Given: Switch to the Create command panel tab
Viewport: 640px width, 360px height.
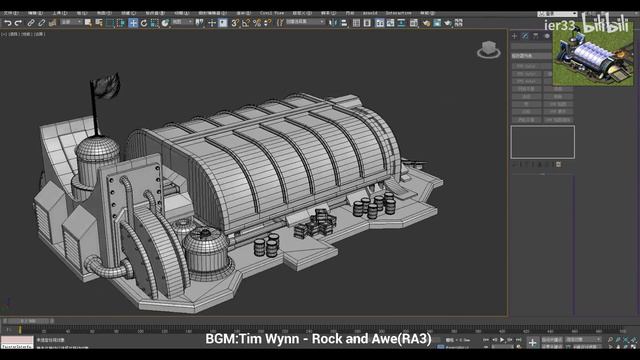Looking at the screenshot, I should [514, 36].
